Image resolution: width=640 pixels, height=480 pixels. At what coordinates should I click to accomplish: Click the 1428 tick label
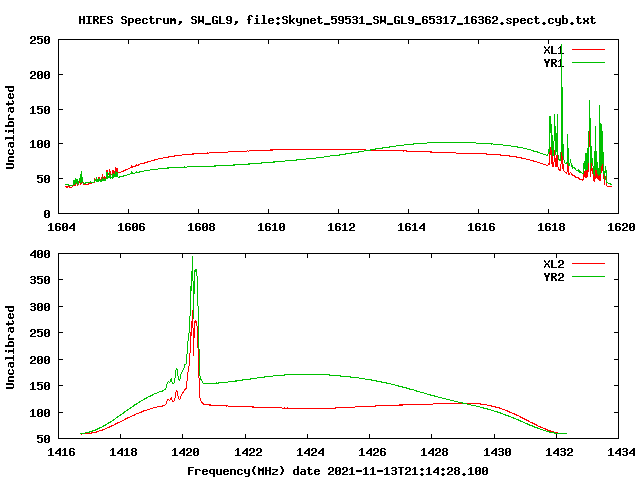[435, 452]
